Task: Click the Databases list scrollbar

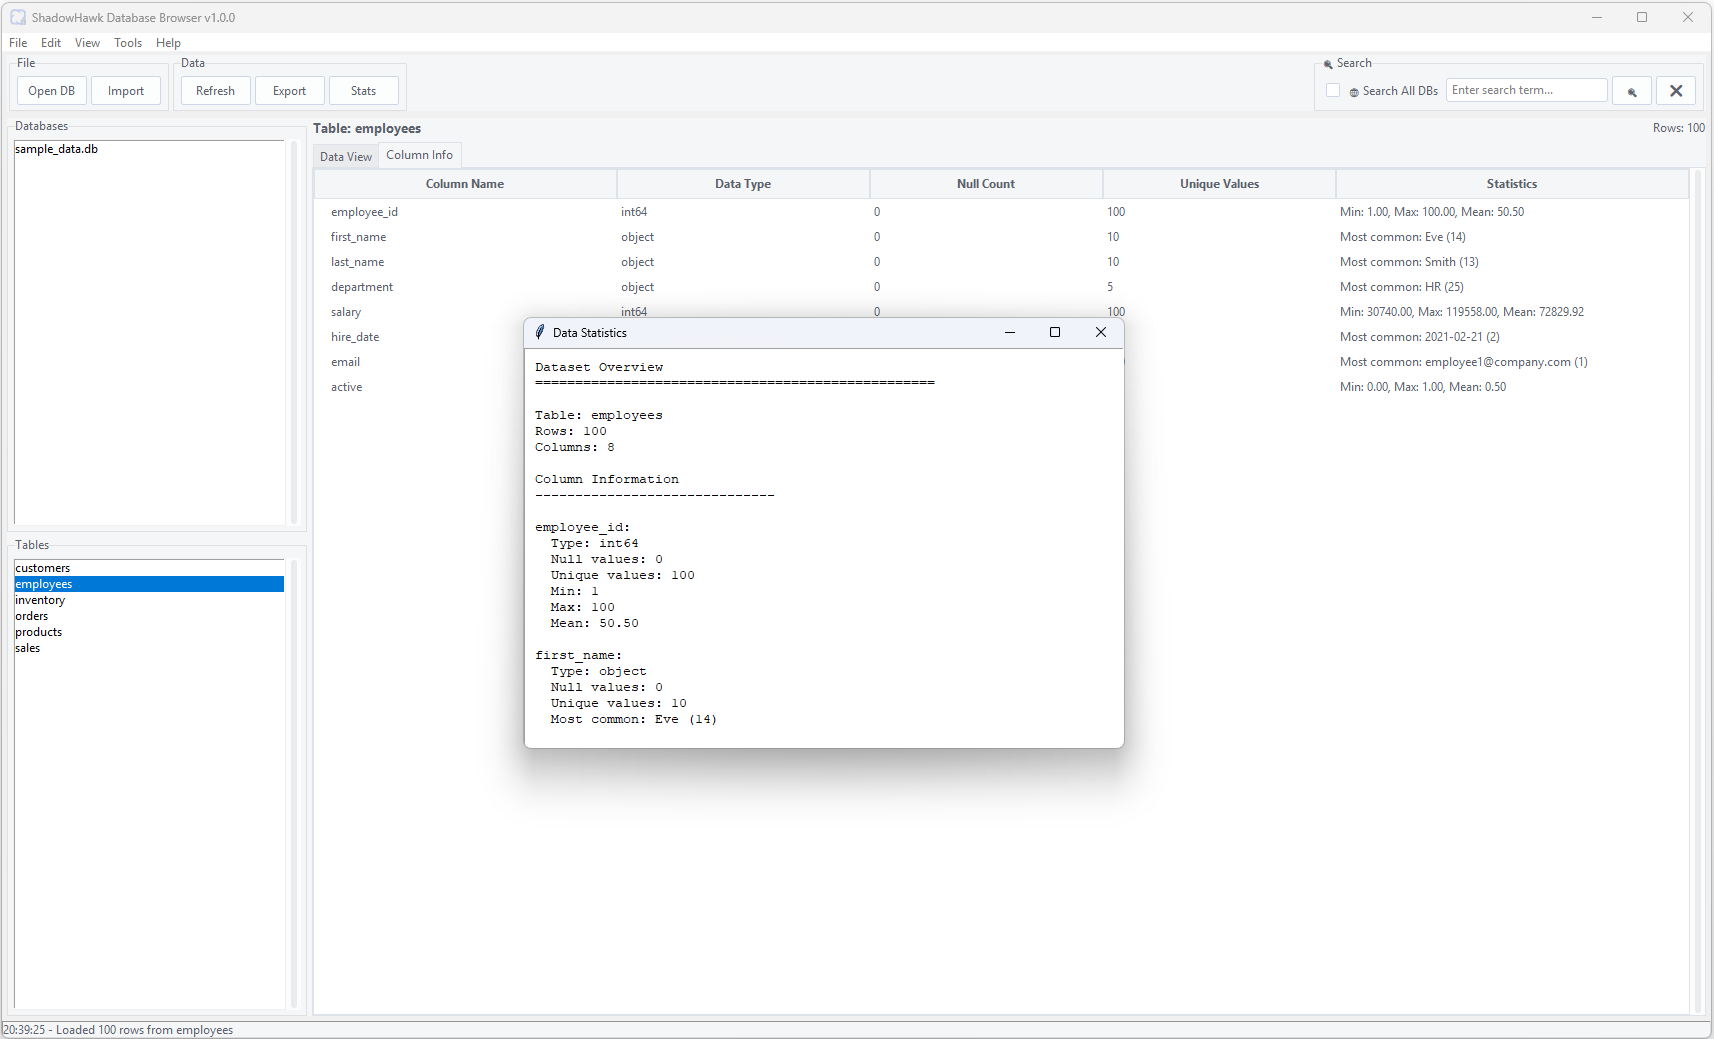Action: (x=294, y=332)
